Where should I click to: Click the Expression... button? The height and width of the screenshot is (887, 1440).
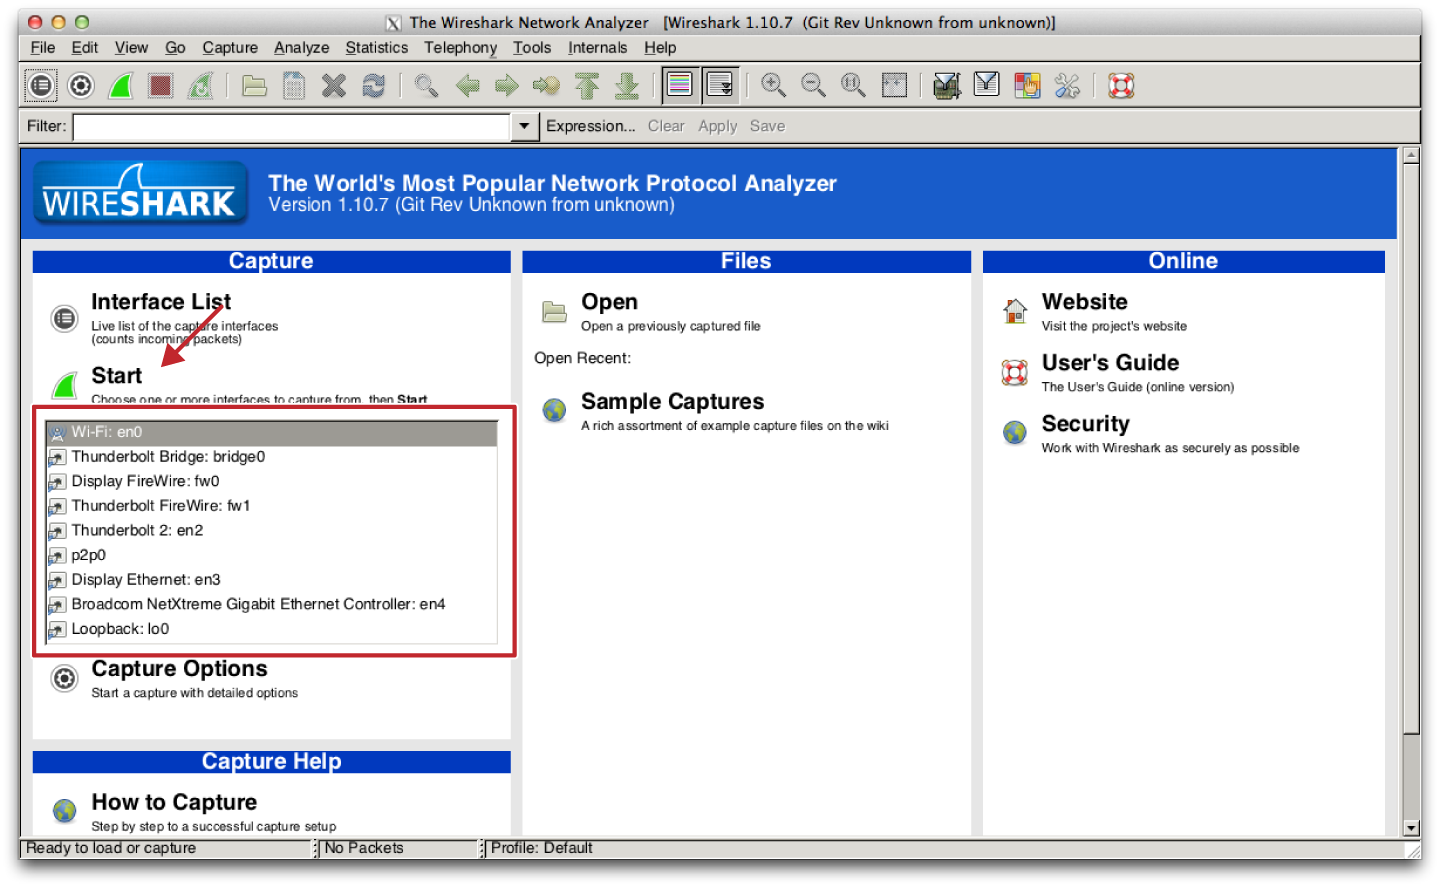(x=590, y=127)
